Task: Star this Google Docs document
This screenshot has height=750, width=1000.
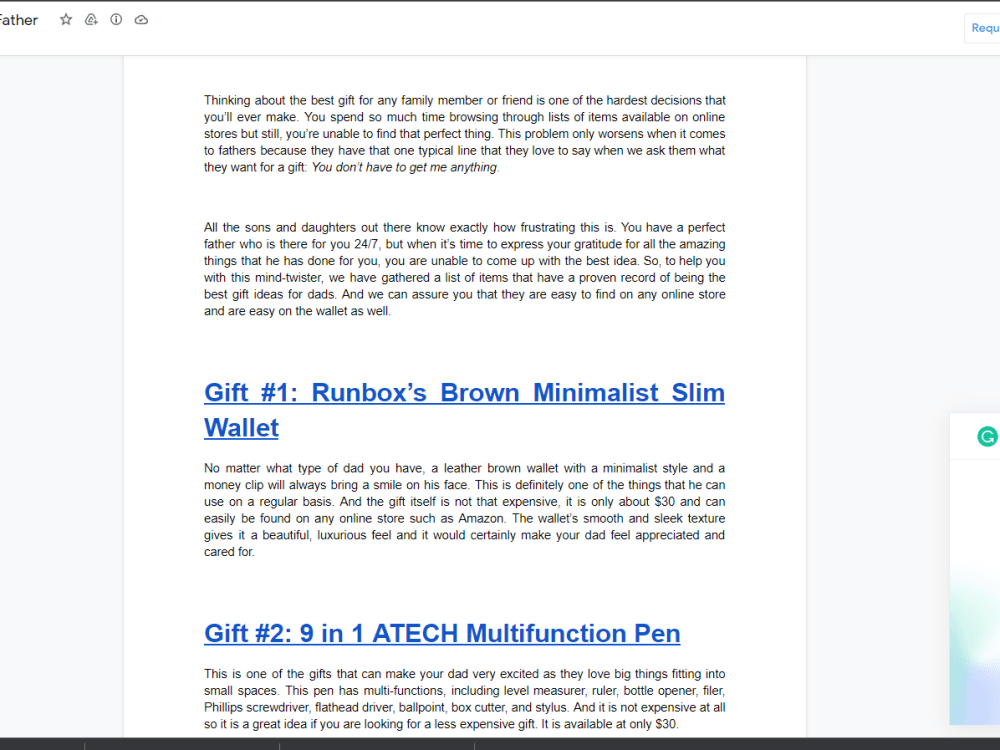Action: click(x=66, y=20)
